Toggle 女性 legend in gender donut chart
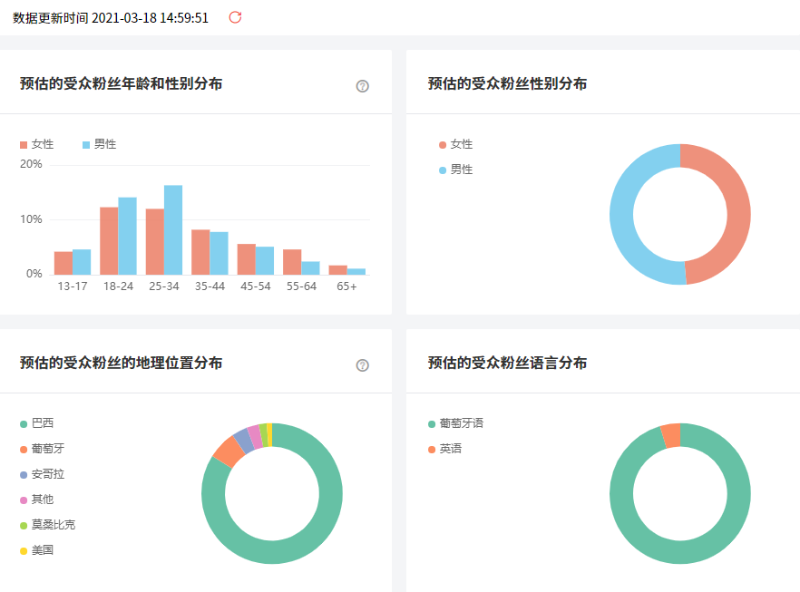Viewport: 800px width, 592px height. click(x=456, y=144)
